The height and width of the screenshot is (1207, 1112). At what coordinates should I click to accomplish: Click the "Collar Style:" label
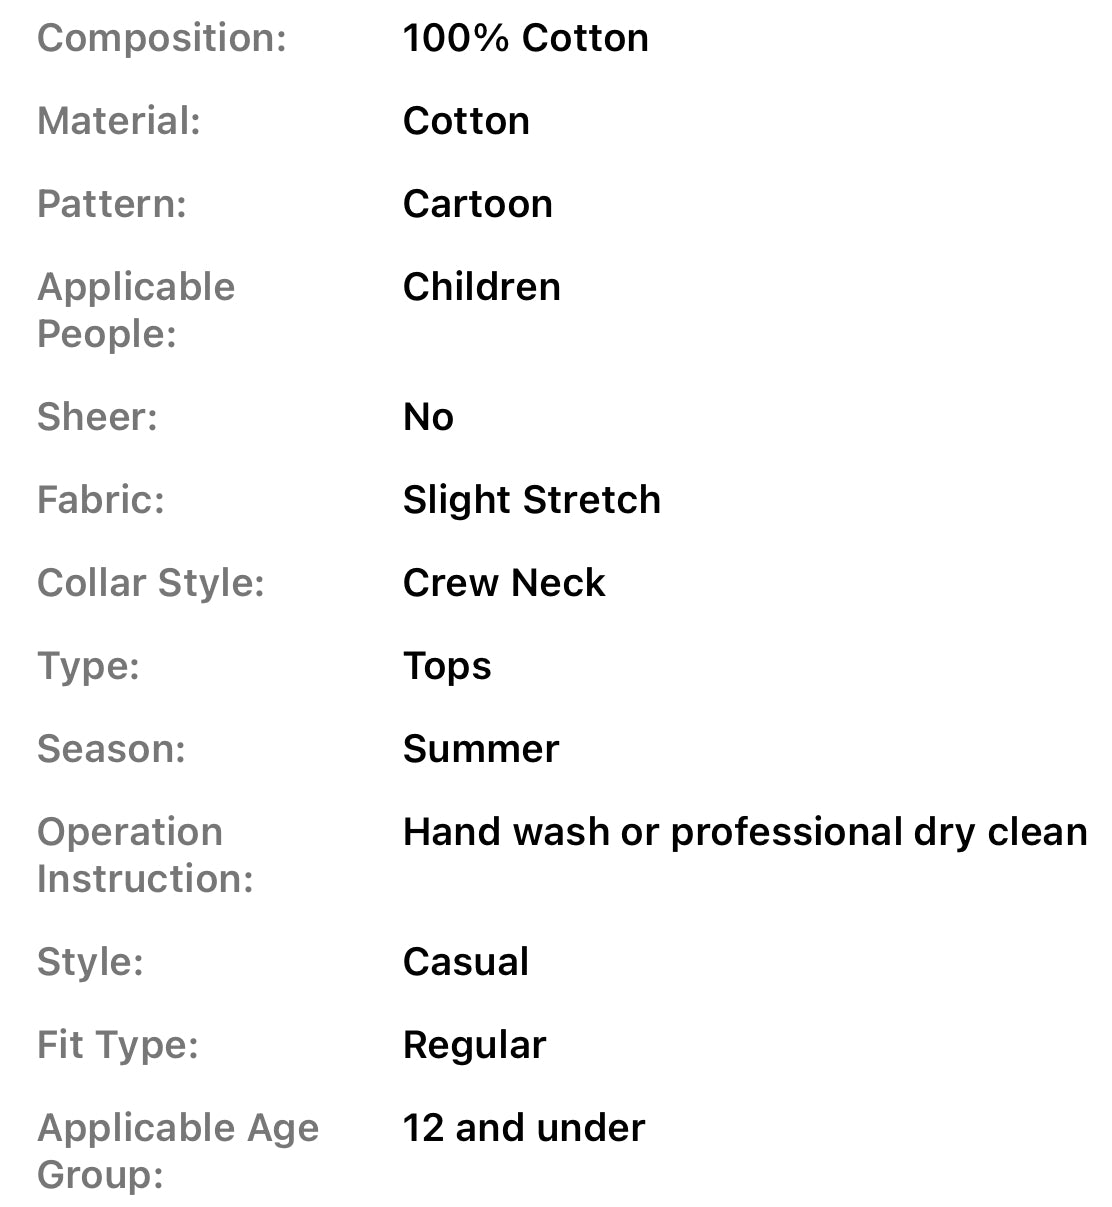150,583
